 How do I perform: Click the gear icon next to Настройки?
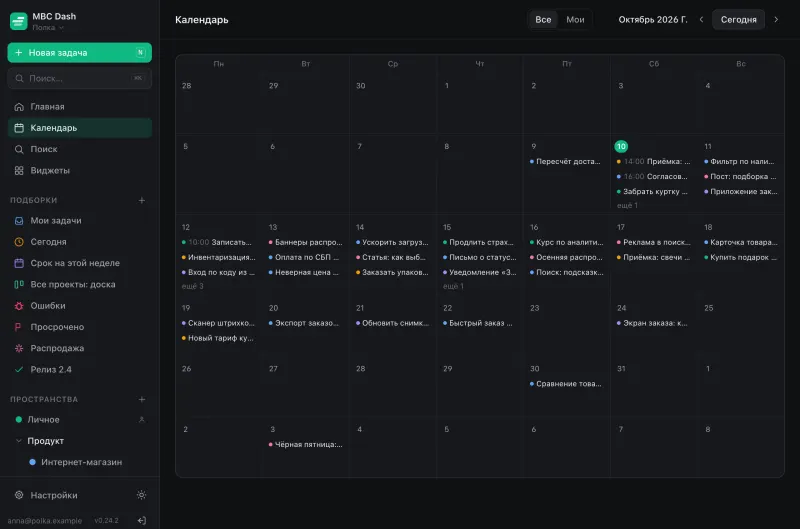[x=19, y=495]
